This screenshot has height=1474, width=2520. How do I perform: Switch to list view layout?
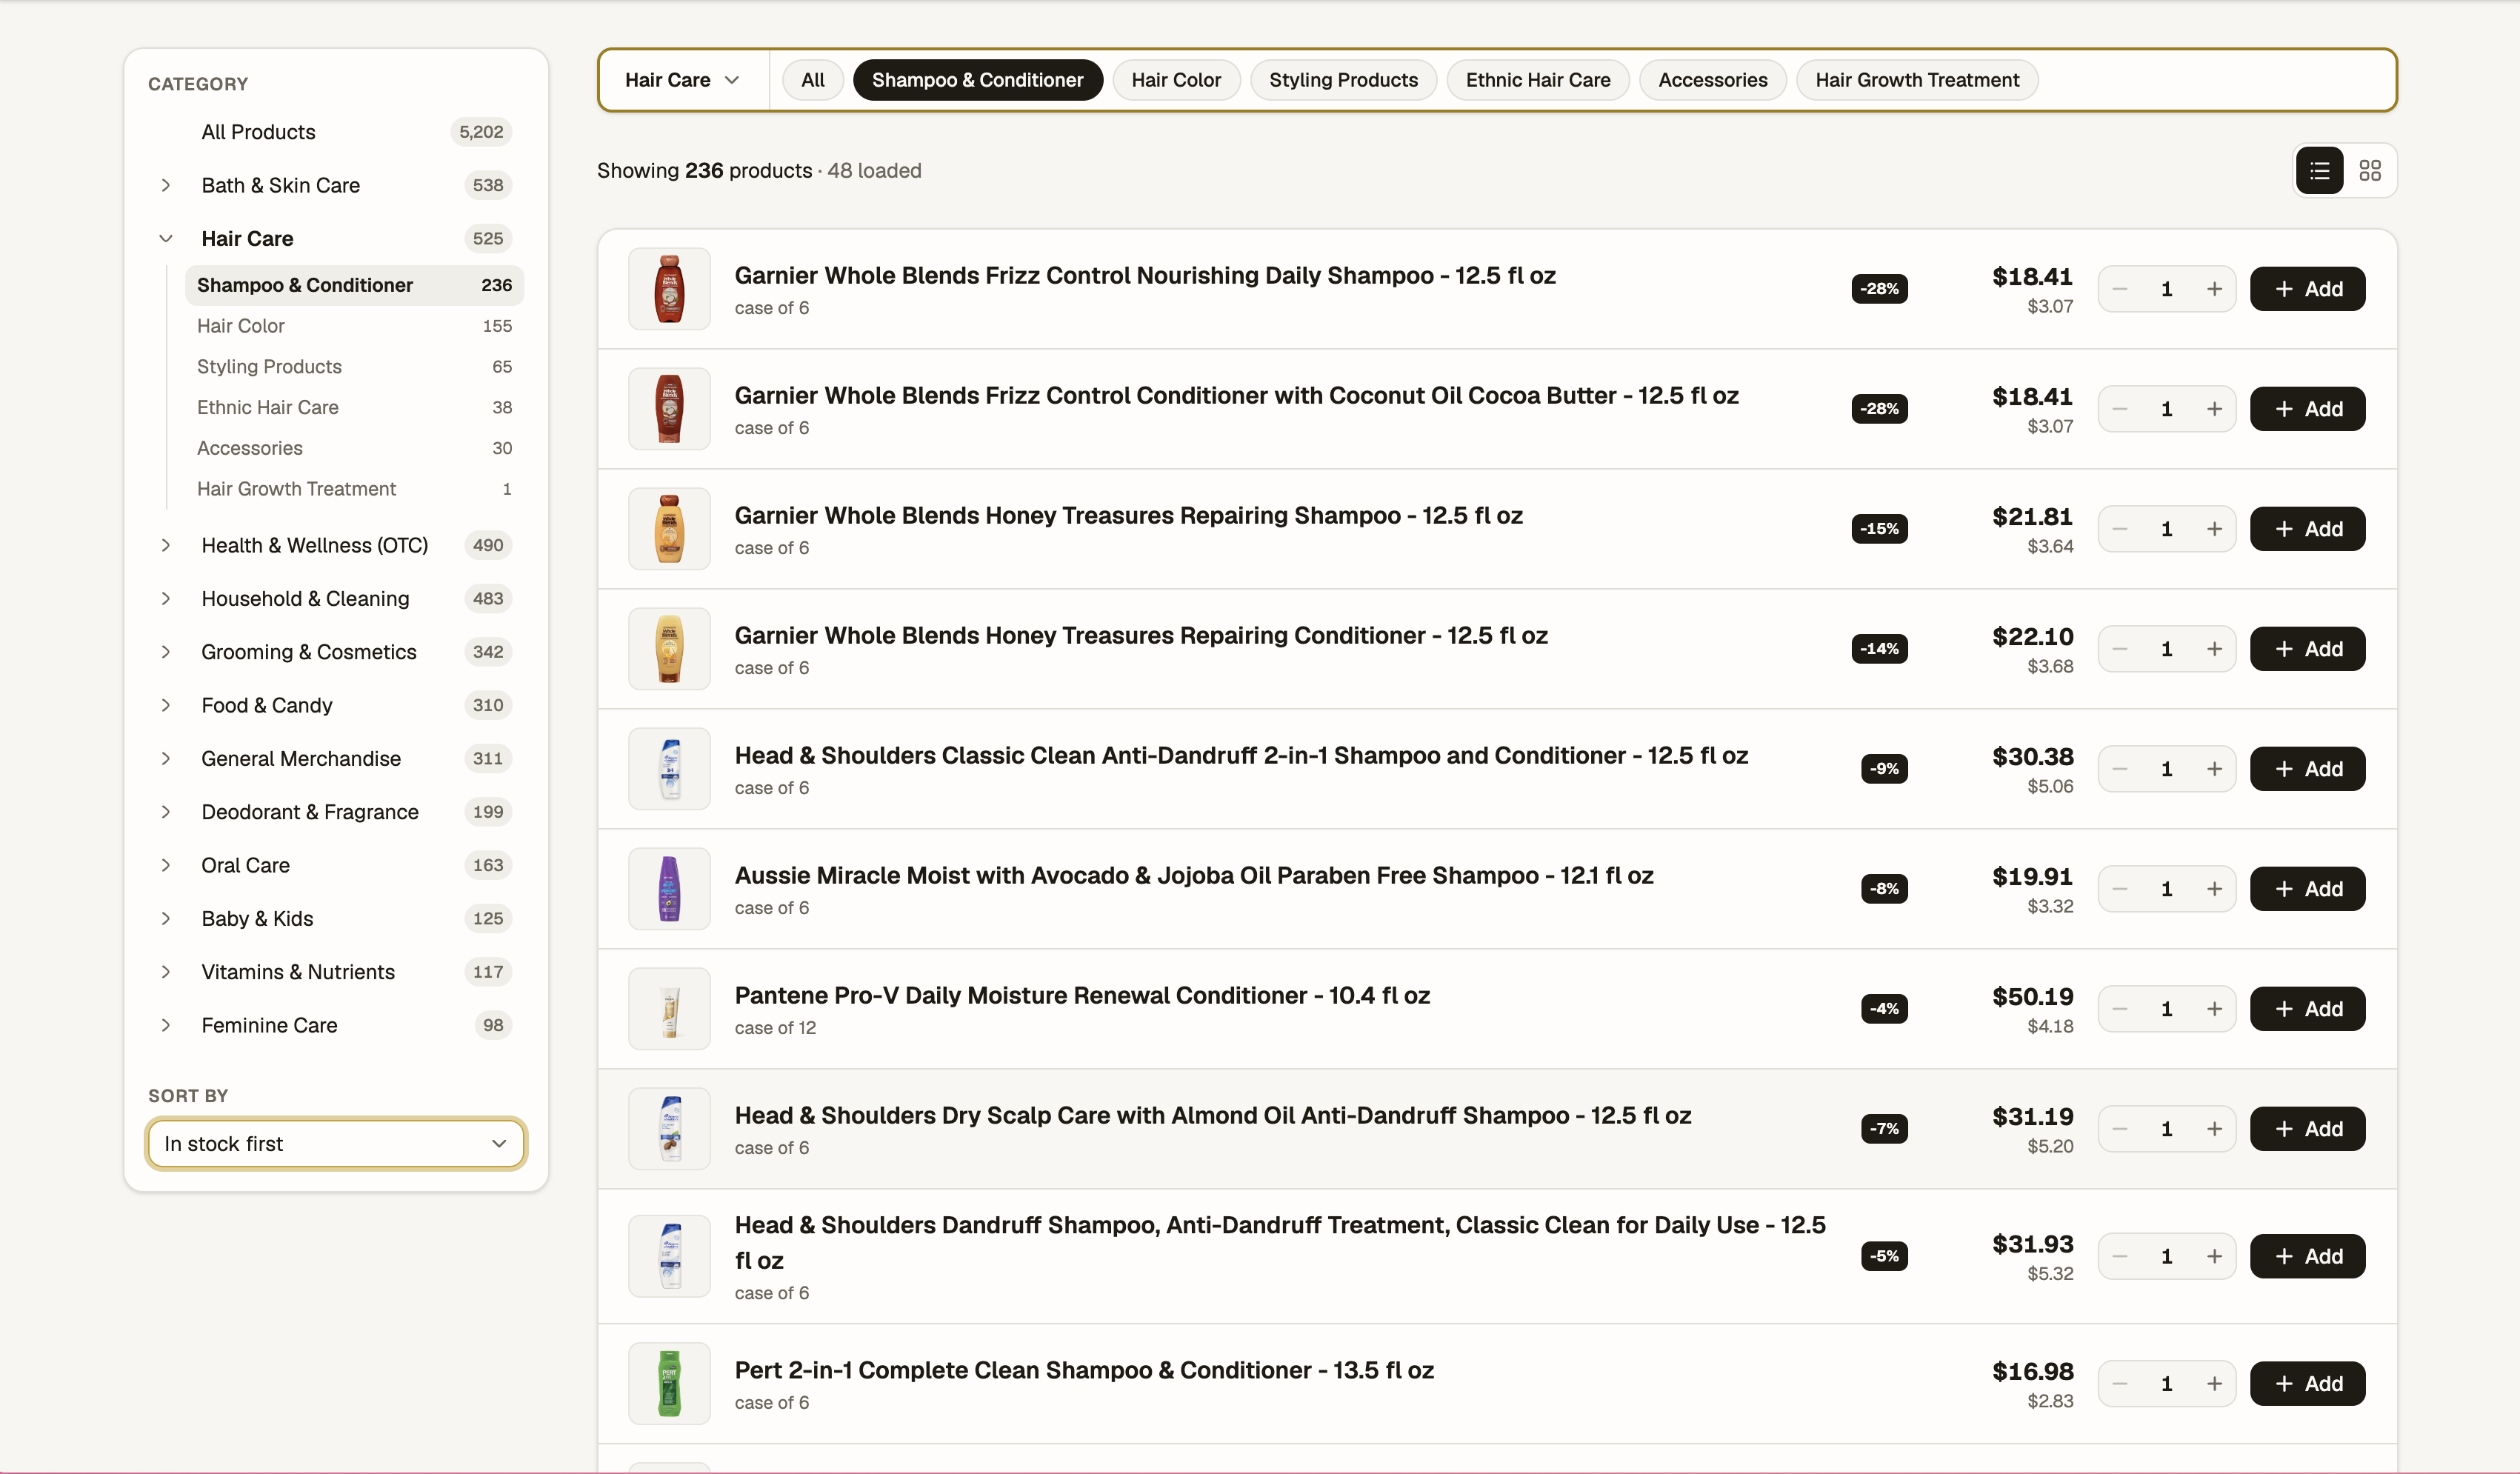[x=2319, y=171]
